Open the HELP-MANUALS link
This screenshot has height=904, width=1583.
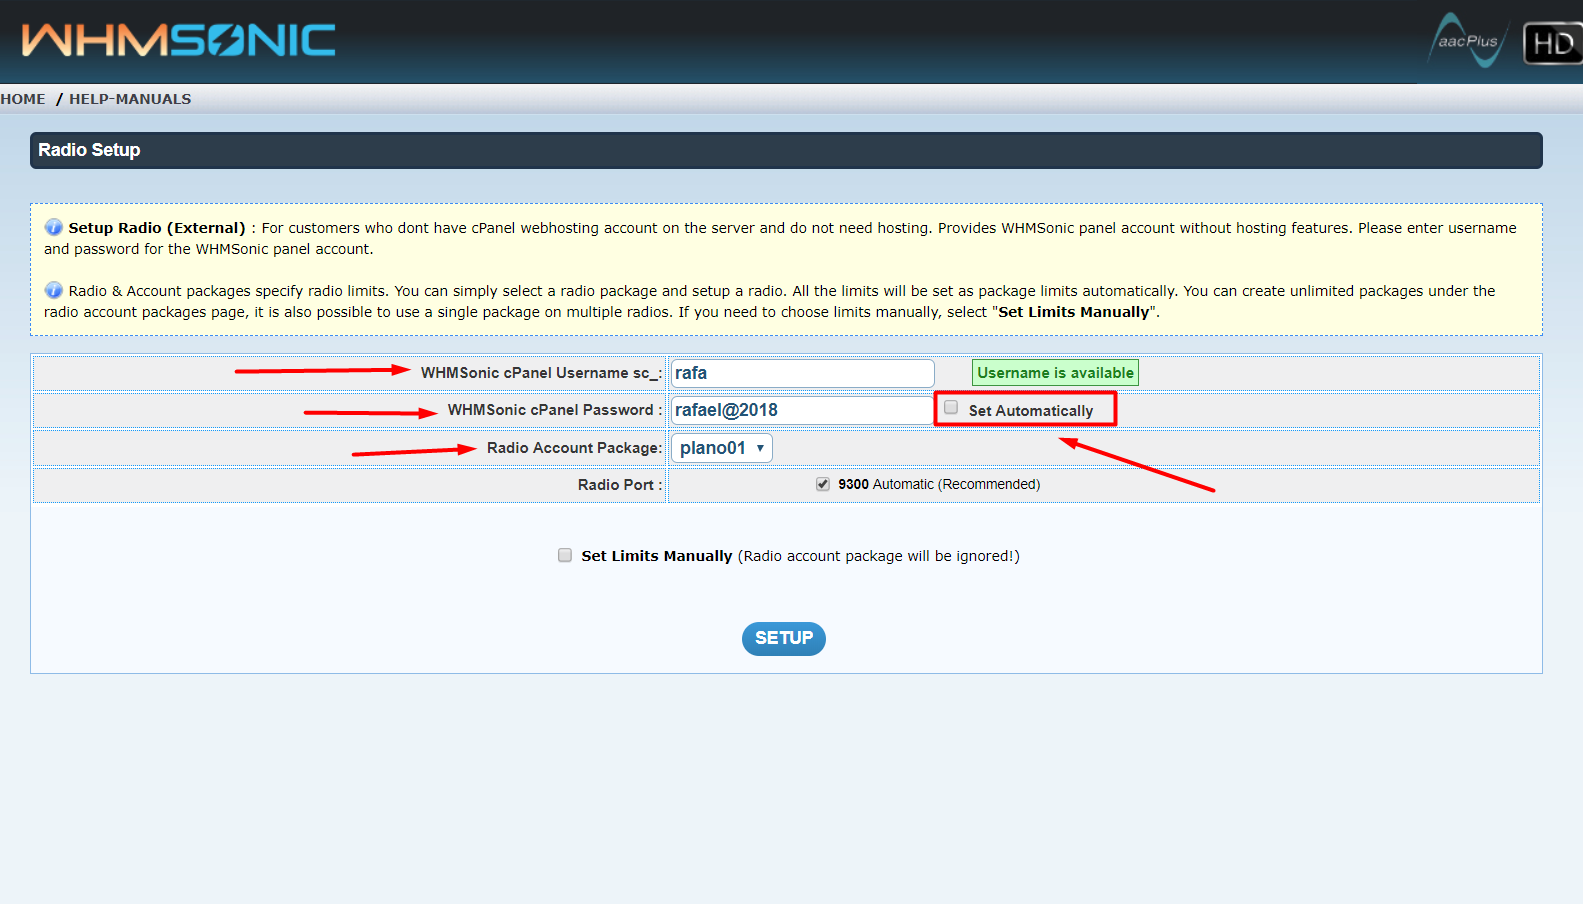coord(130,99)
